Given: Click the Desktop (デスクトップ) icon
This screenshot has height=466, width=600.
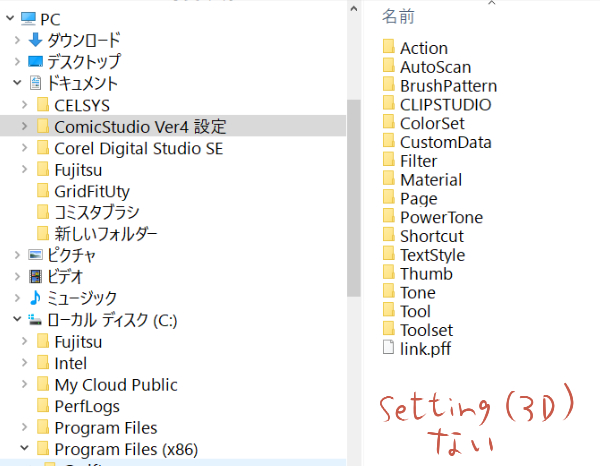Looking at the screenshot, I should (36, 61).
